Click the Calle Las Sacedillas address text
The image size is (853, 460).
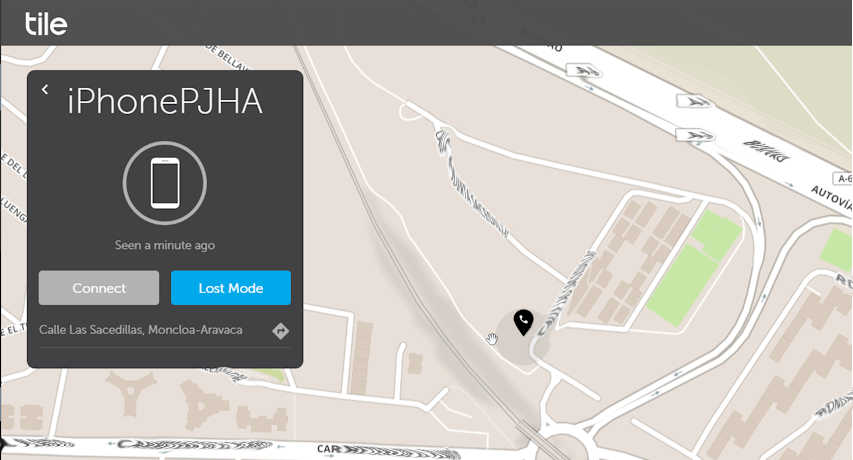pos(141,330)
